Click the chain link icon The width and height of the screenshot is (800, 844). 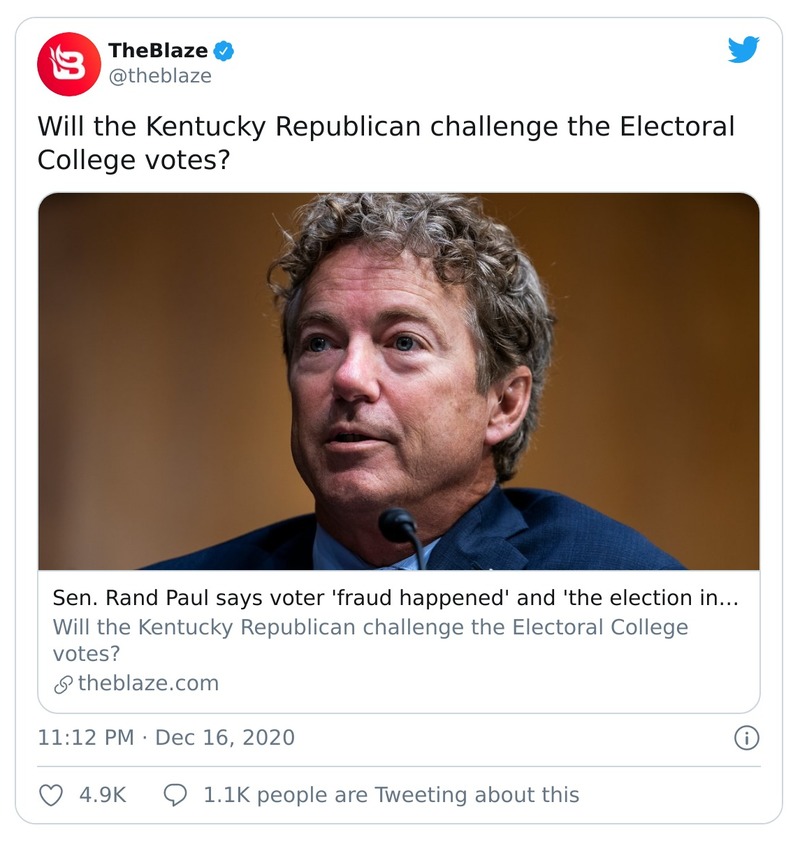click(x=62, y=684)
